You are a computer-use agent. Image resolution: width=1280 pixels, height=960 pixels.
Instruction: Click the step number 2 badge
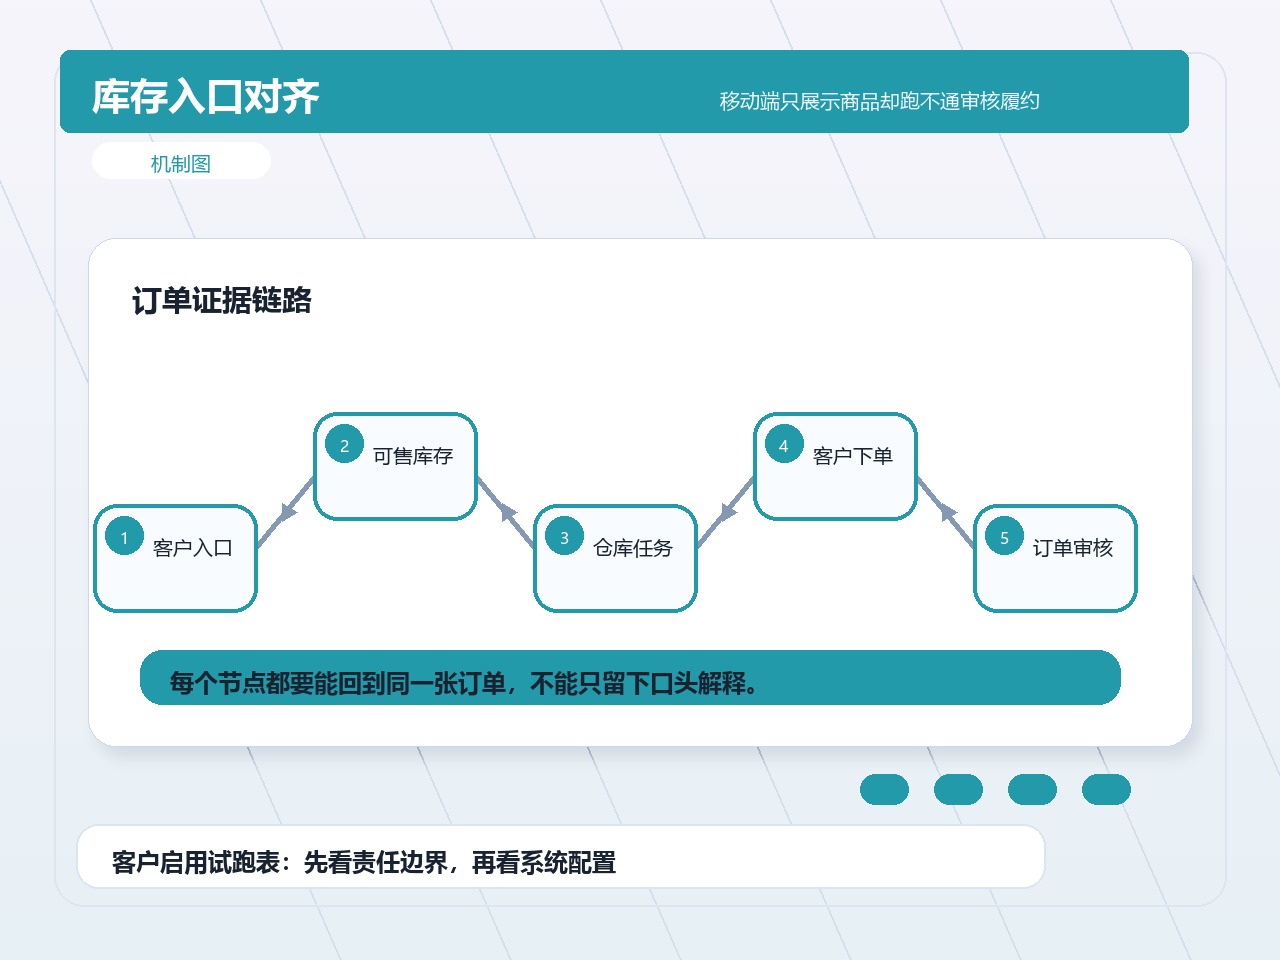[x=345, y=444]
